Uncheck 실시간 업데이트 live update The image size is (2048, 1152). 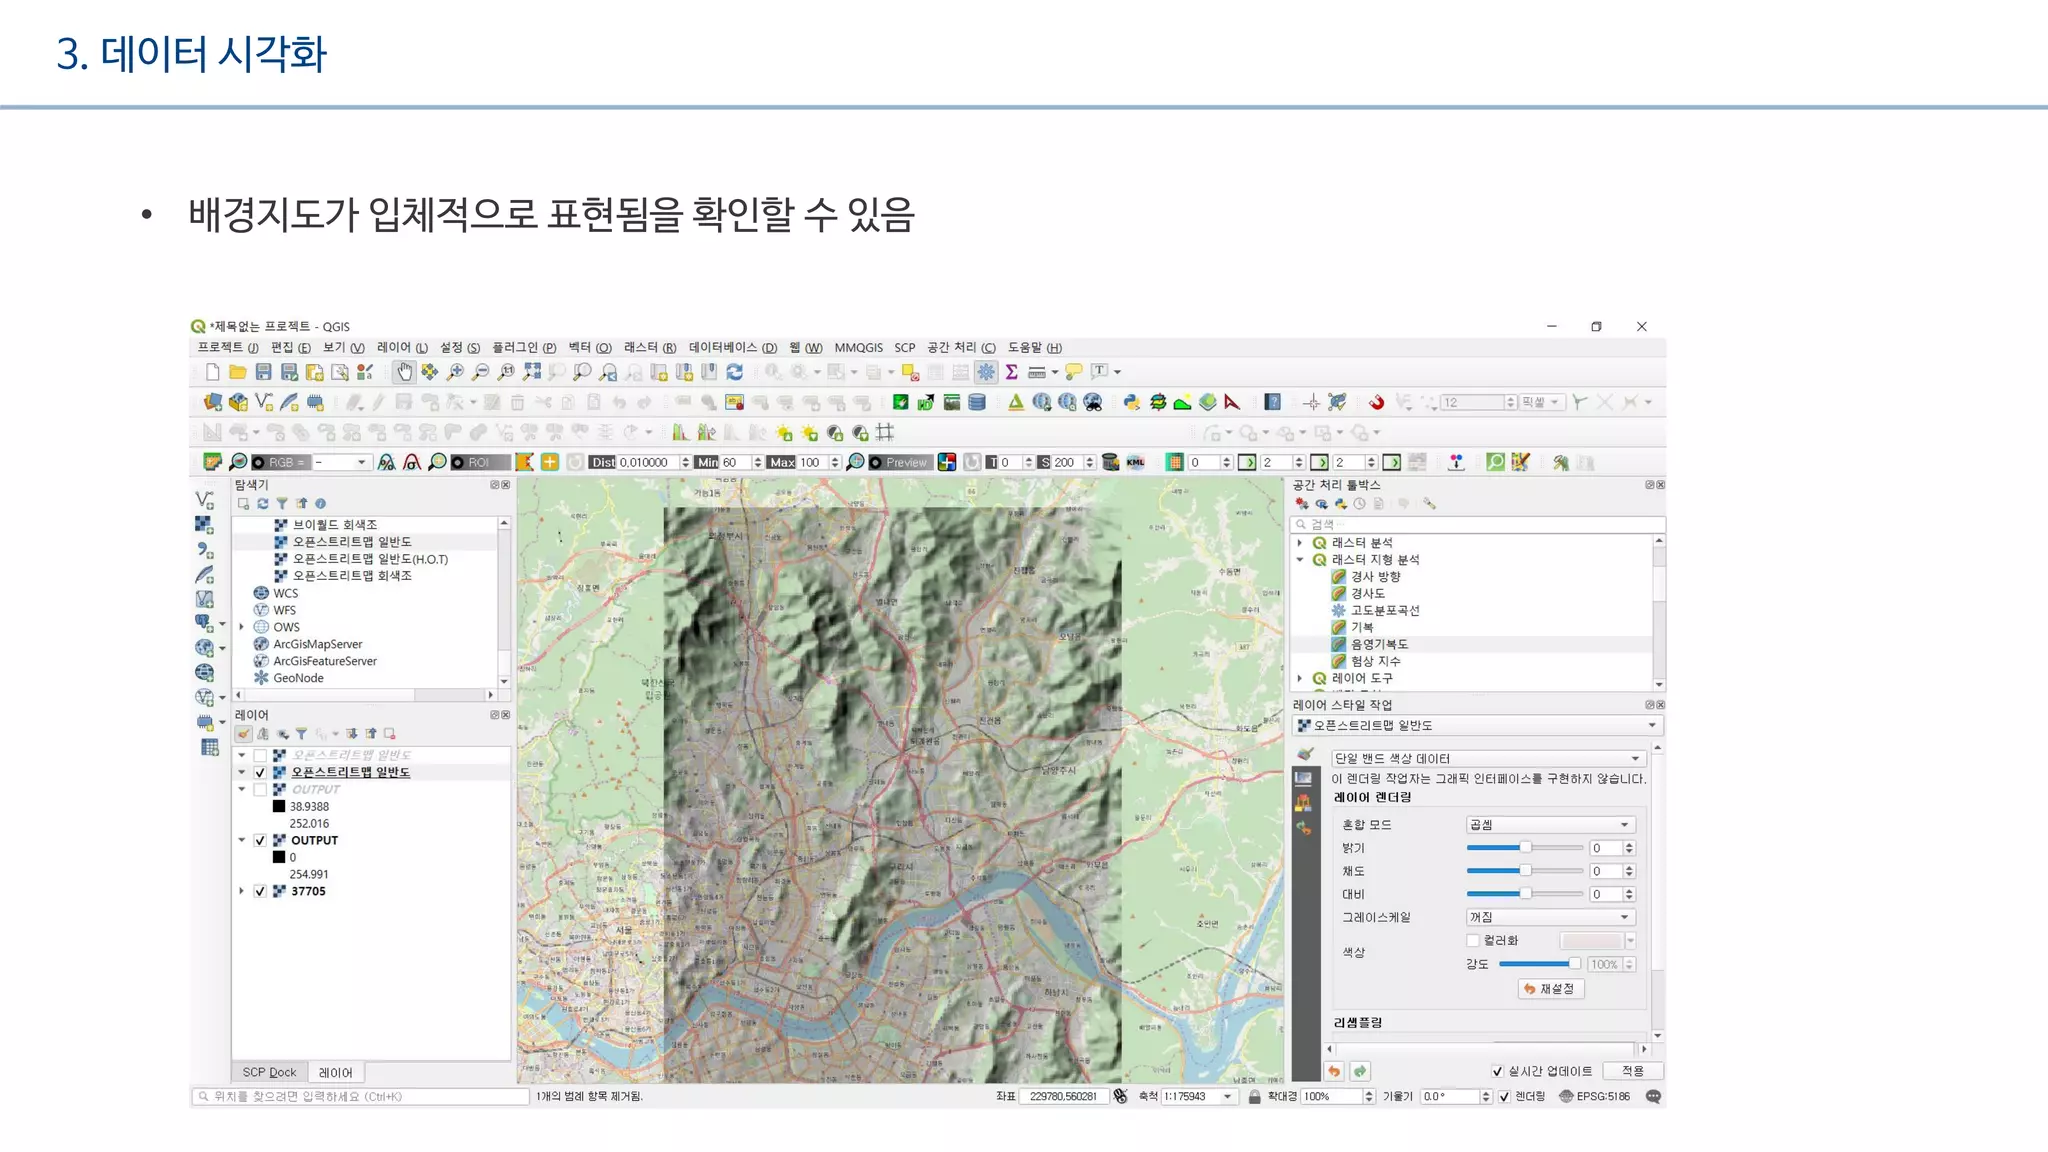[x=1497, y=1072]
